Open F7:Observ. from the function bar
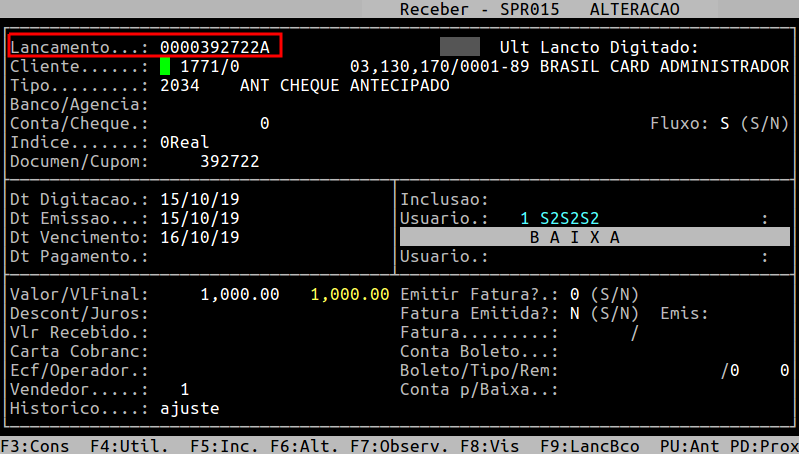799x454 pixels. point(391,444)
